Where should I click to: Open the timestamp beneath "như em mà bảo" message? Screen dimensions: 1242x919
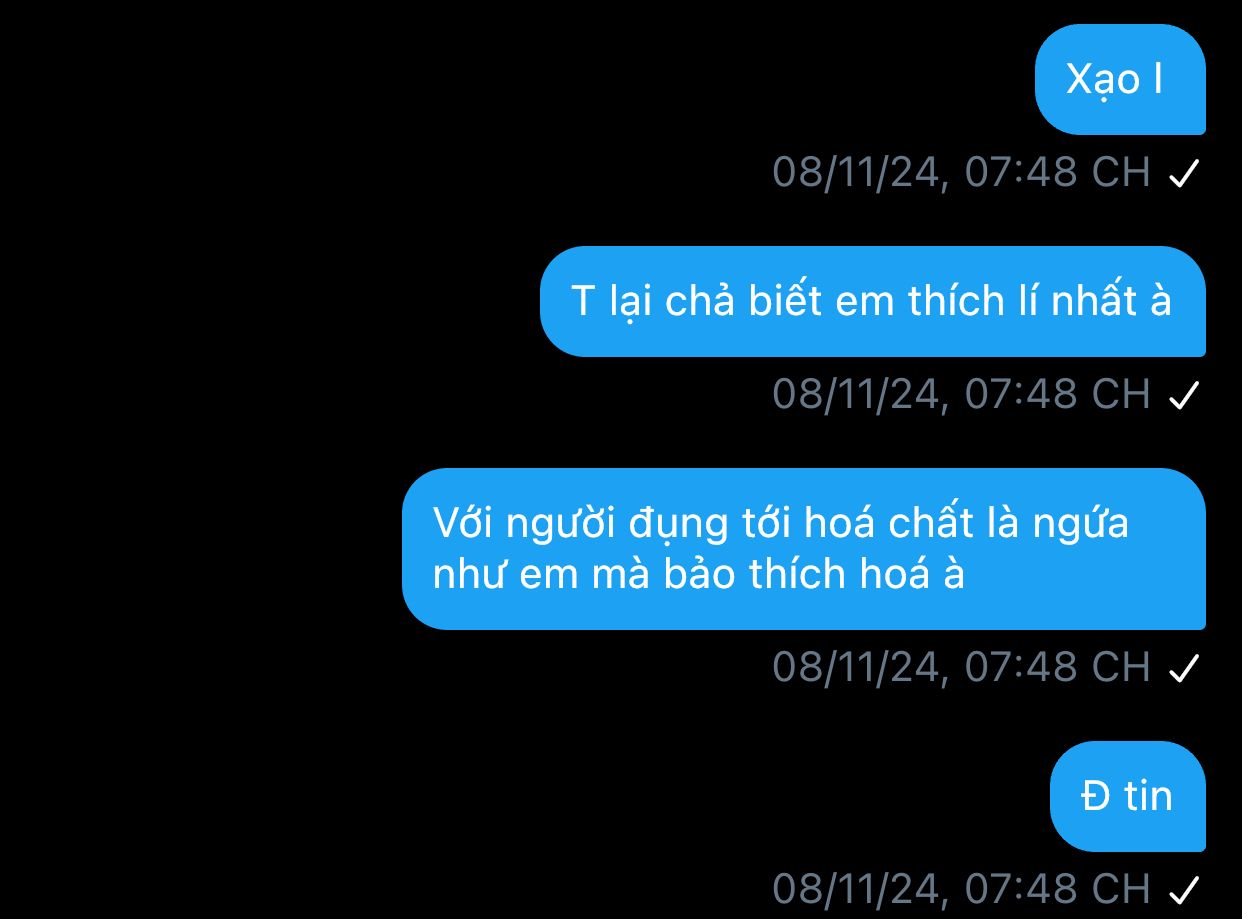[962, 667]
